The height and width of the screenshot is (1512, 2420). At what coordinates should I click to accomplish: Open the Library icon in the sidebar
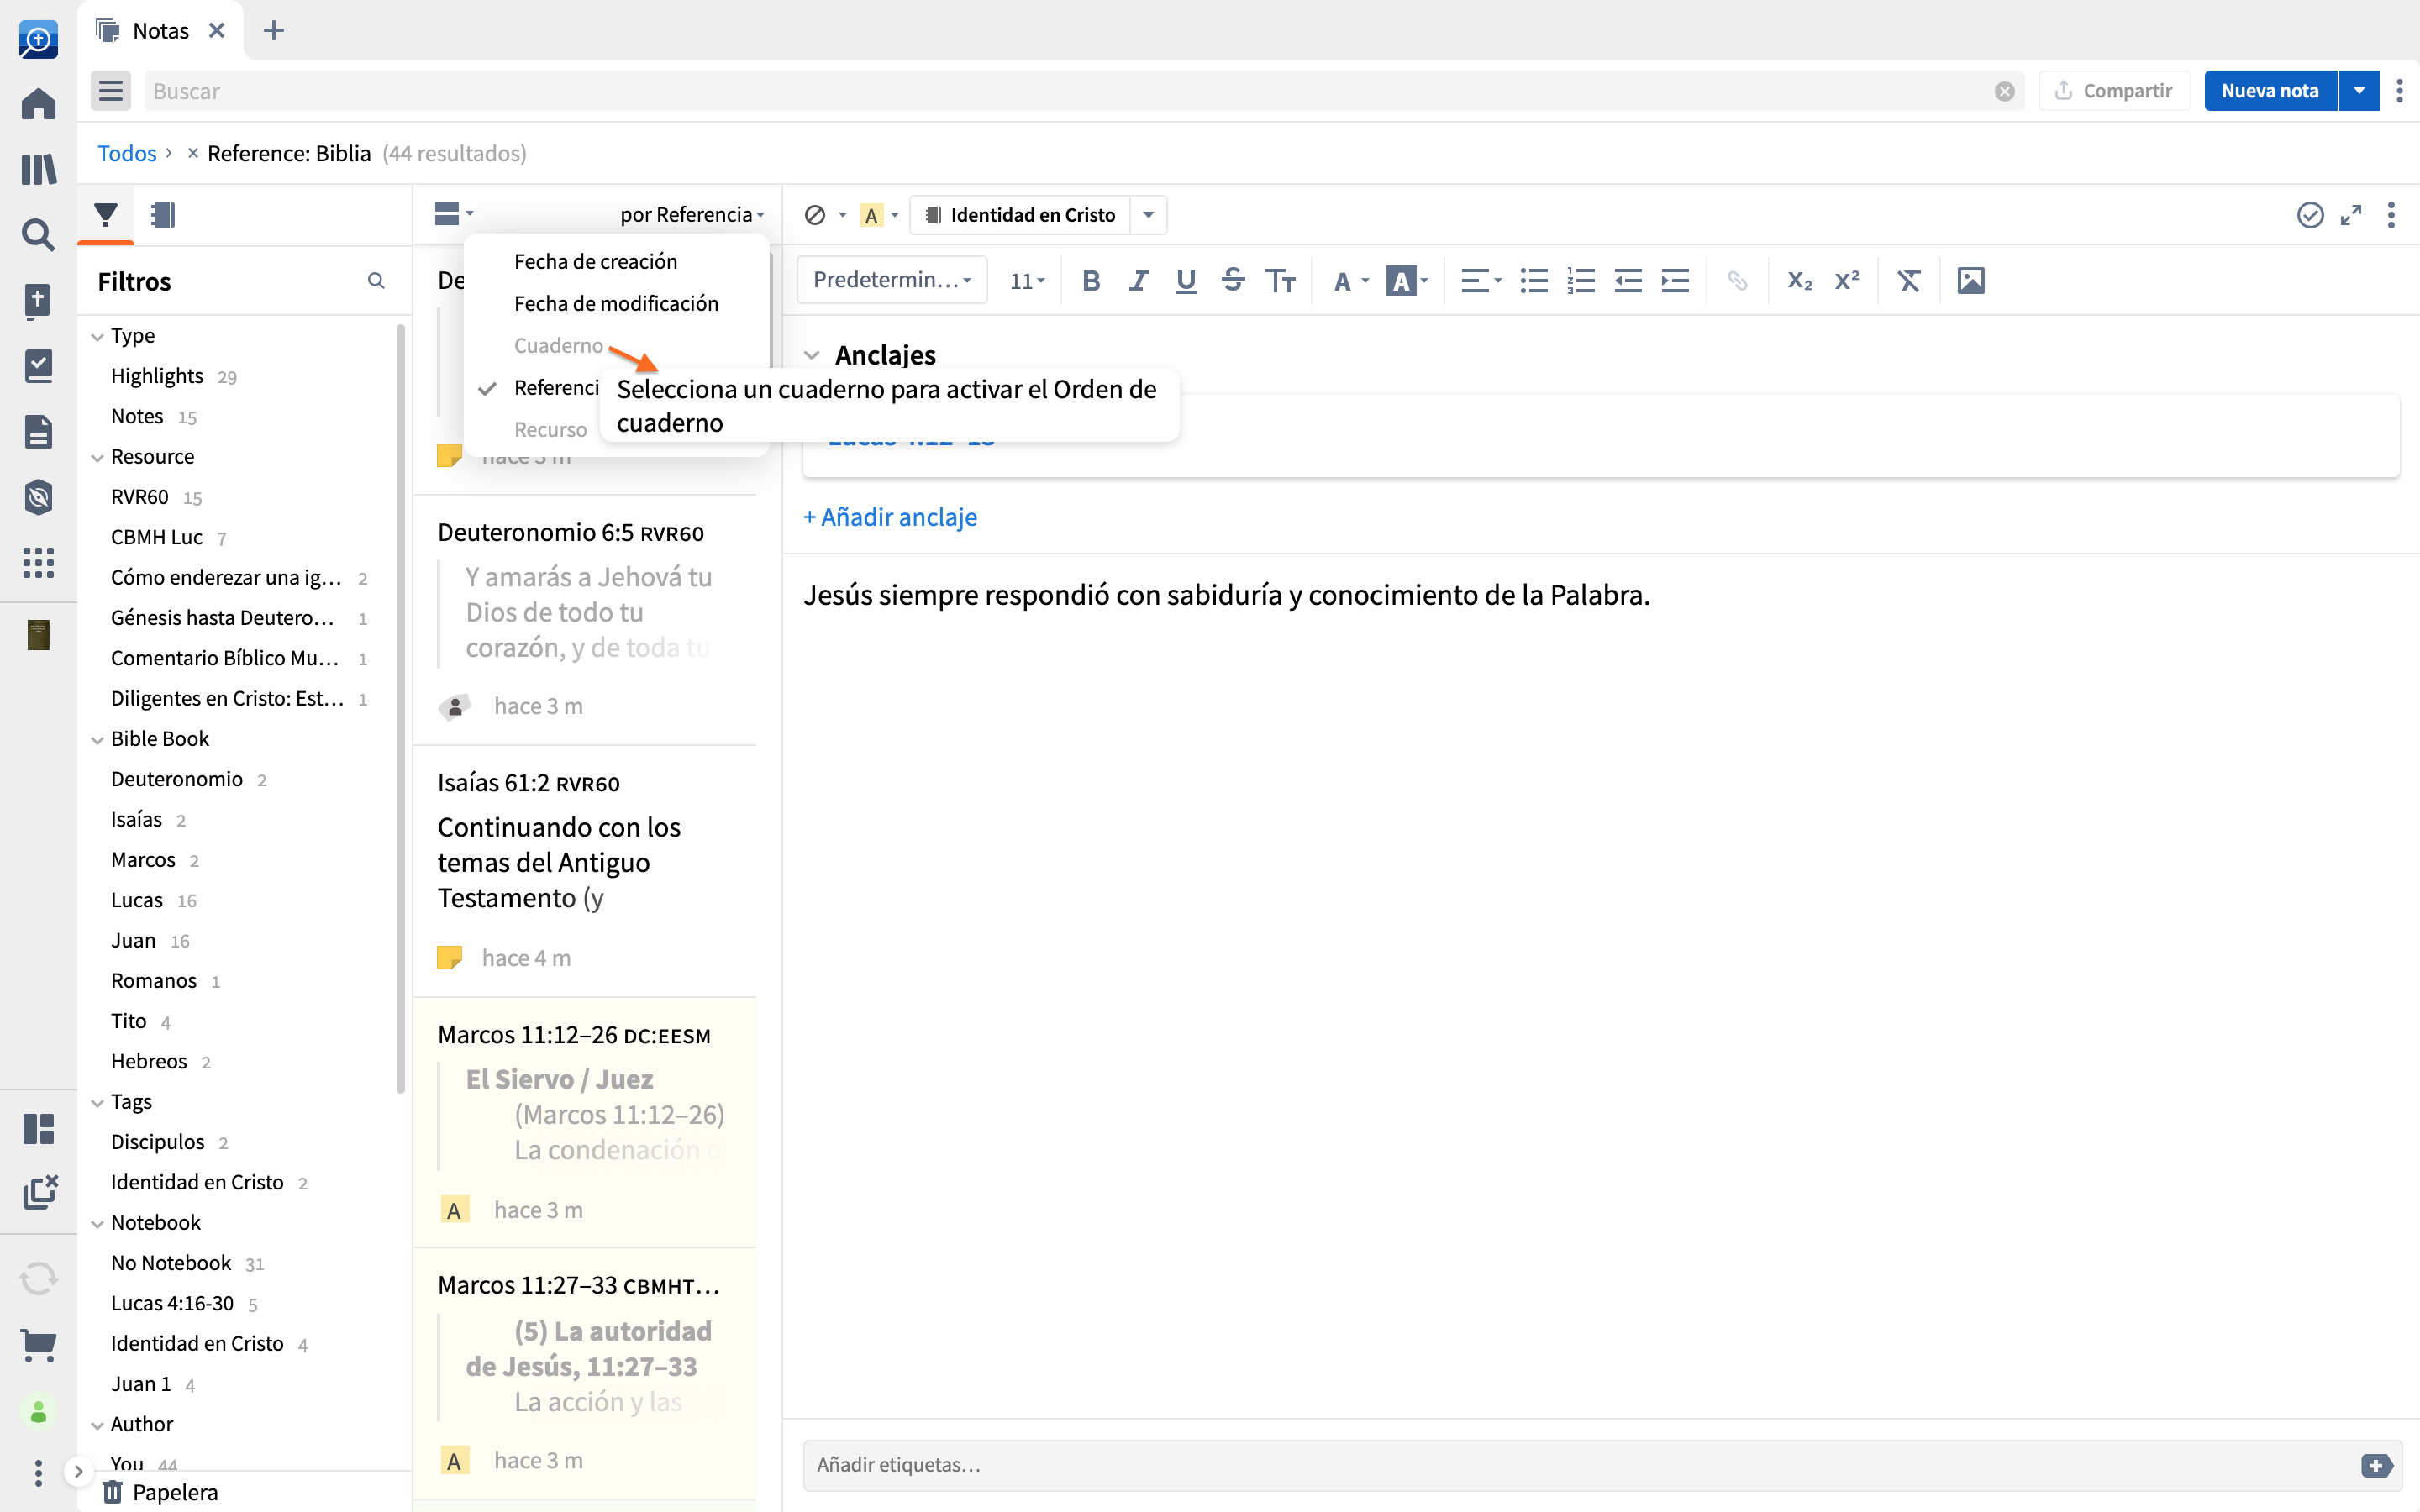[38, 169]
